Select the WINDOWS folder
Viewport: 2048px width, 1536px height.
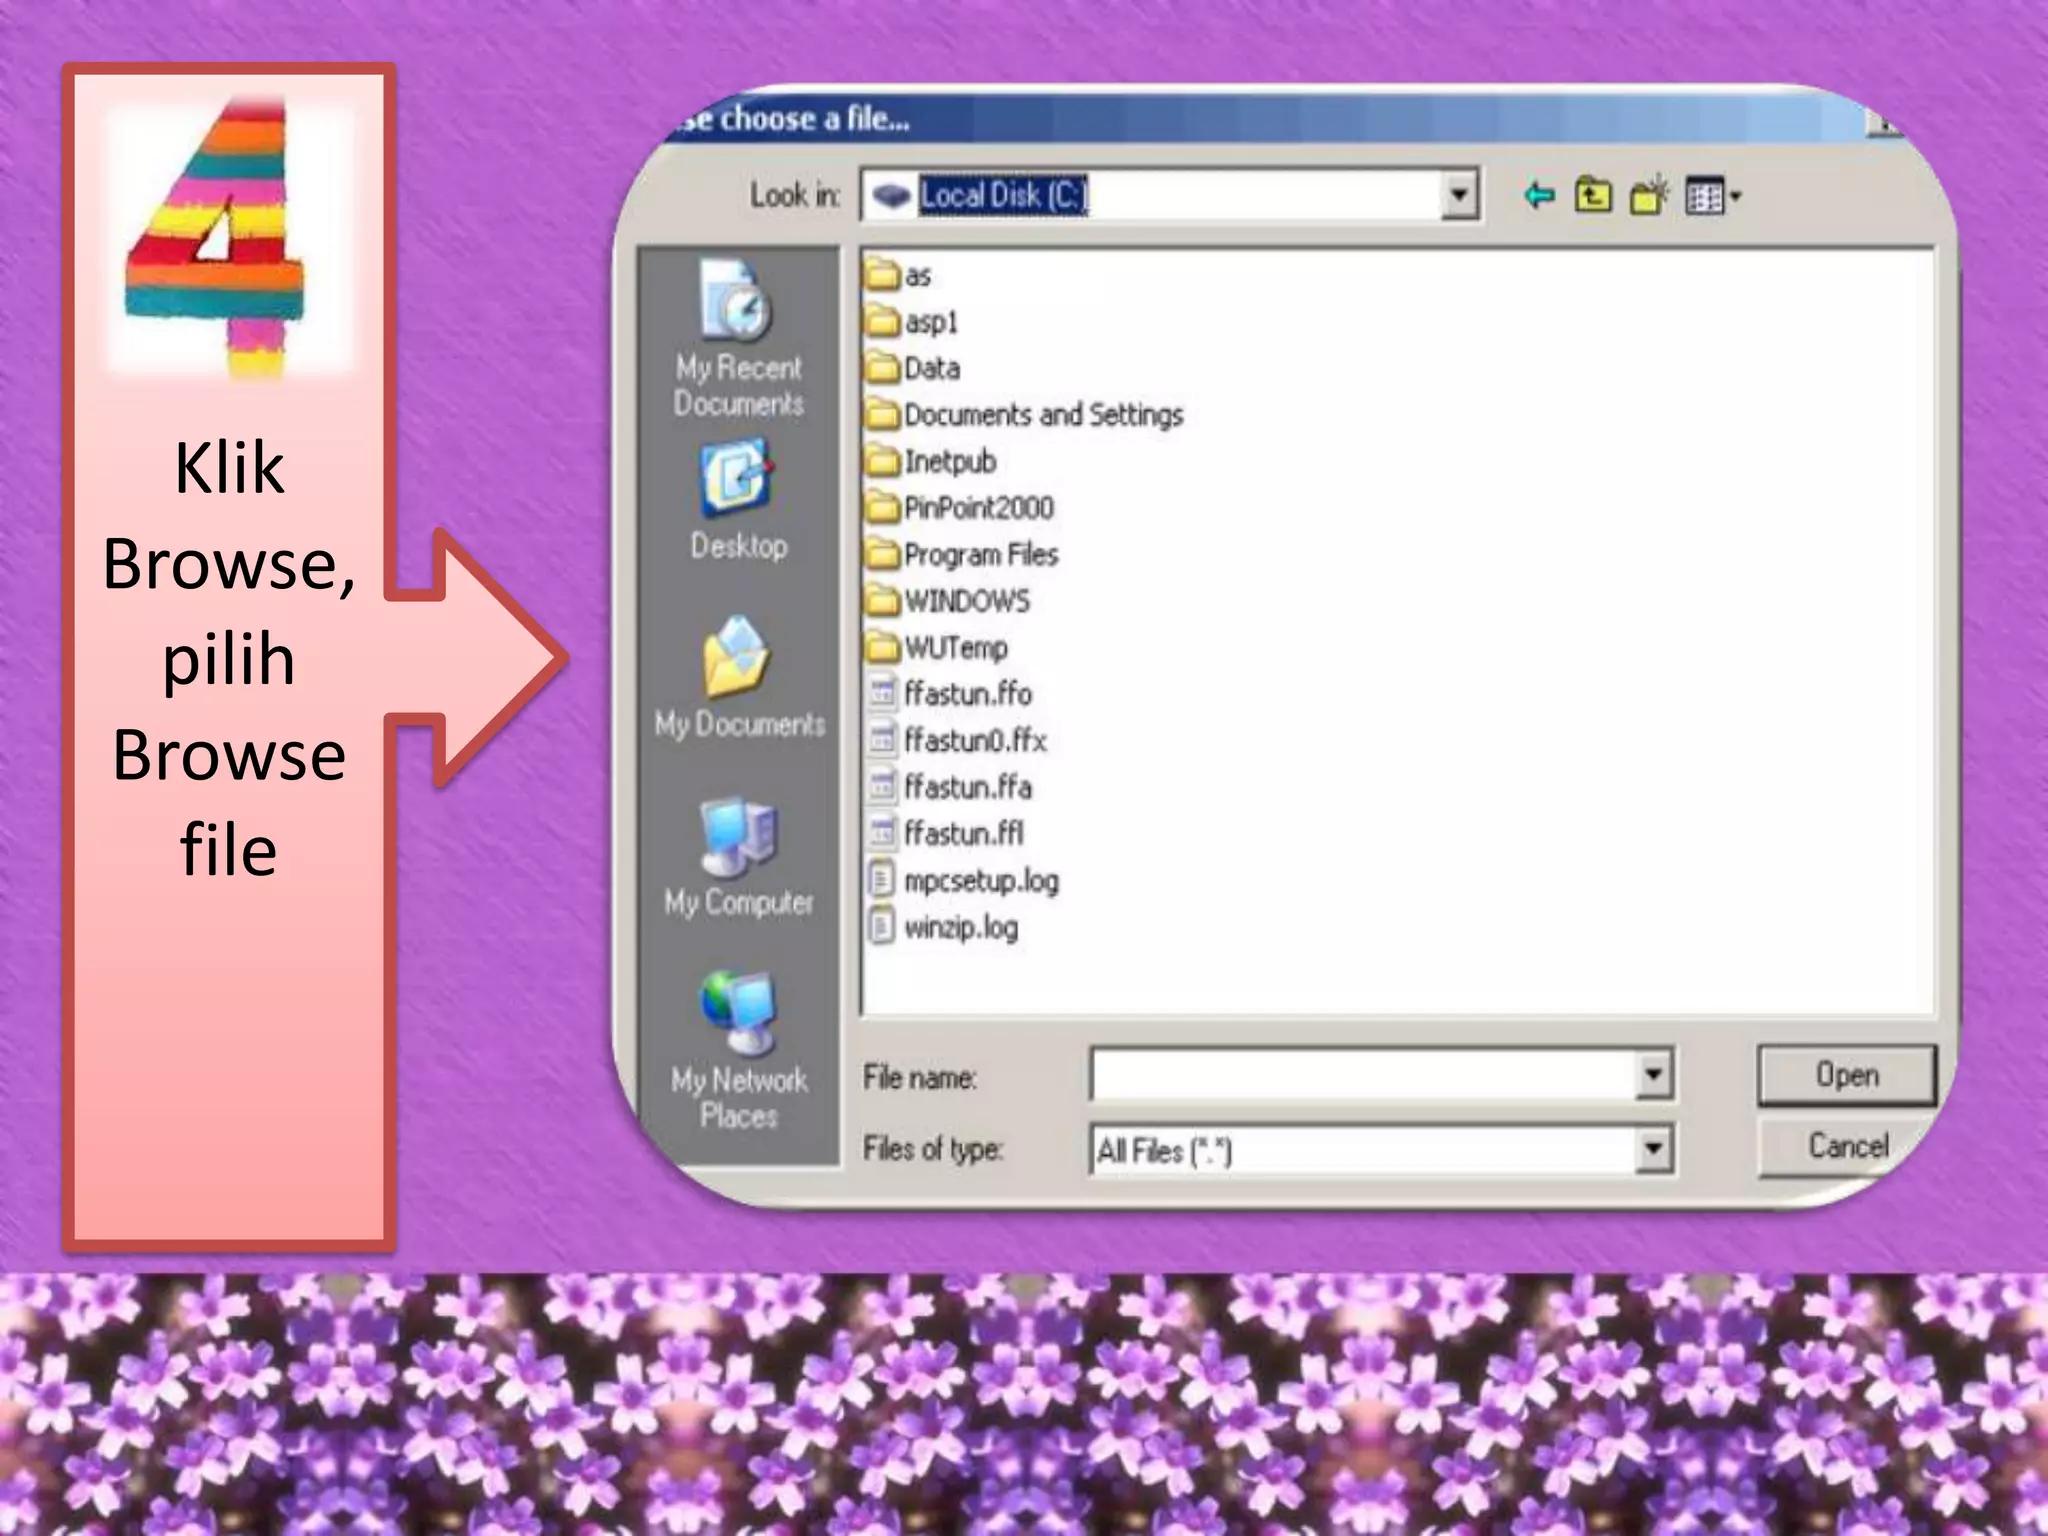click(947, 600)
